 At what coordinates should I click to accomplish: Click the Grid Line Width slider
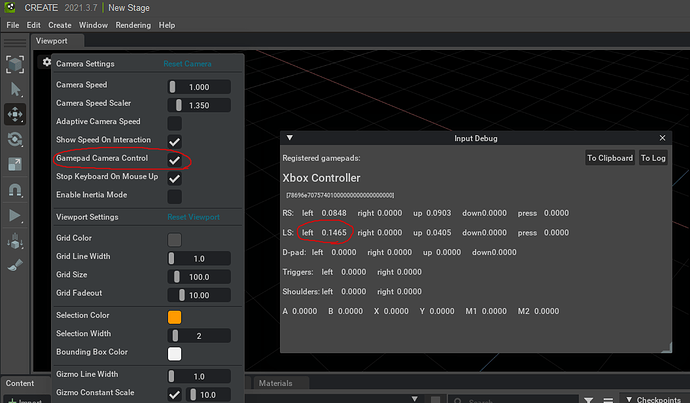click(199, 258)
